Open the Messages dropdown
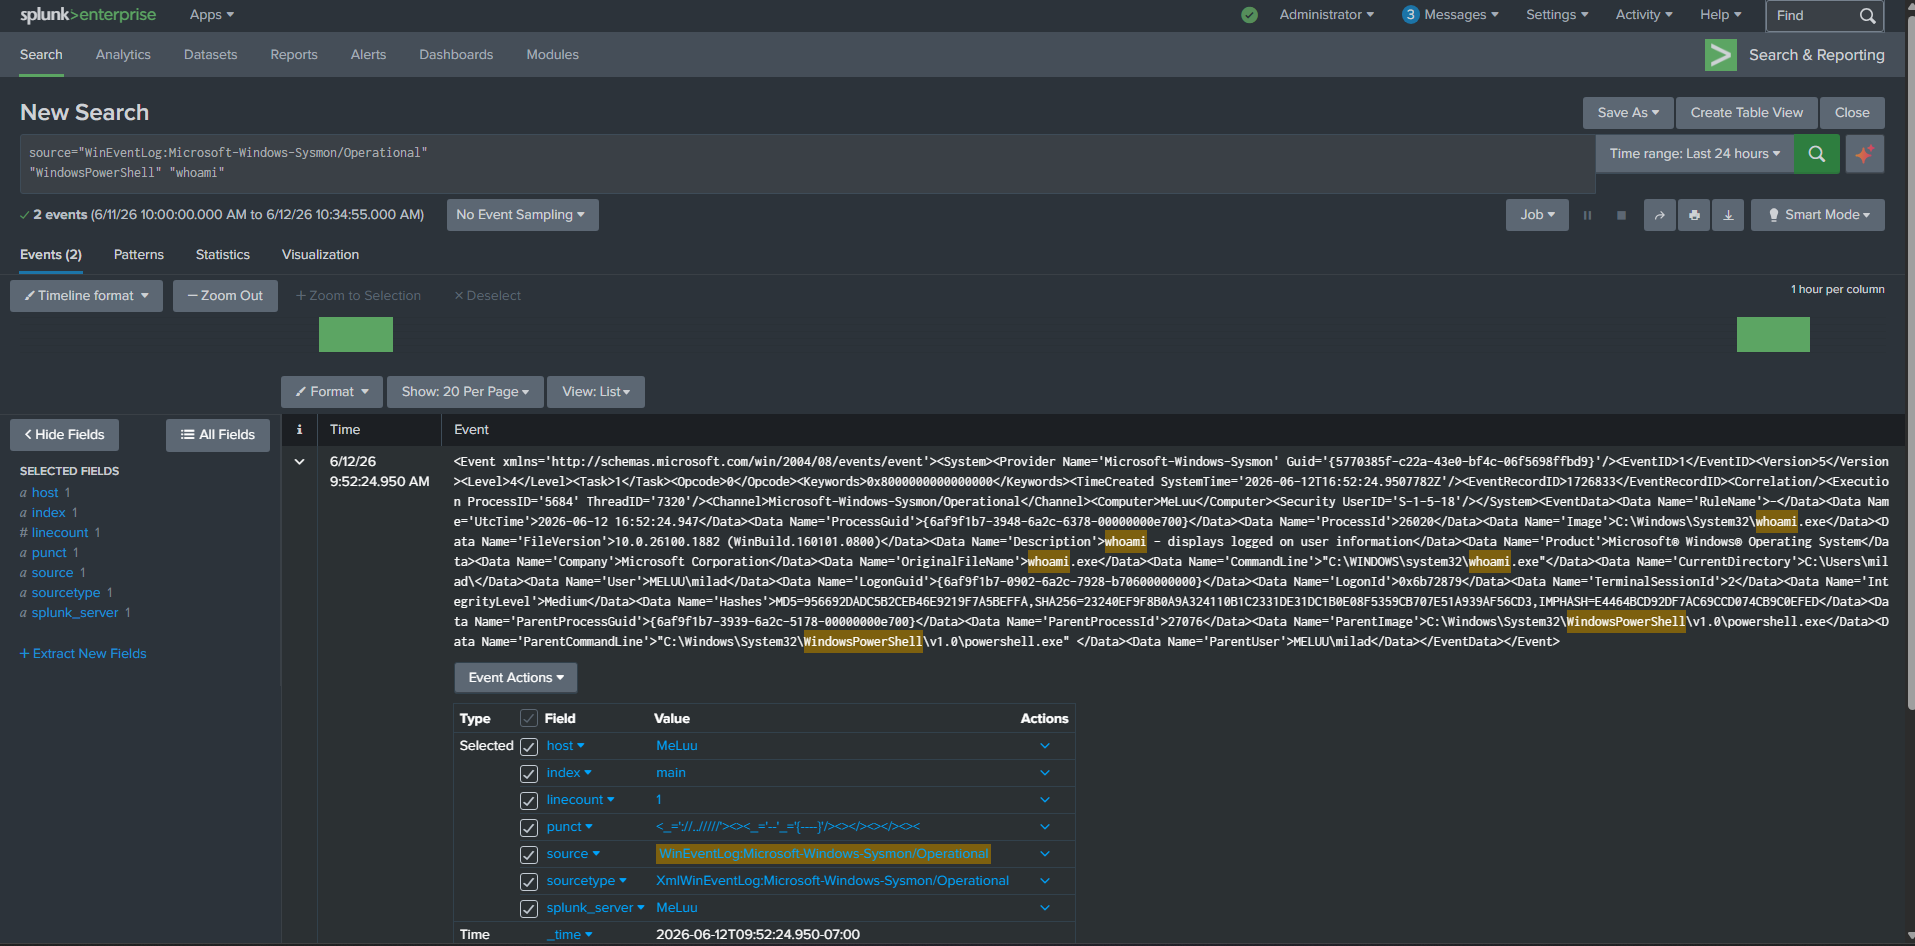 pos(1450,15)
